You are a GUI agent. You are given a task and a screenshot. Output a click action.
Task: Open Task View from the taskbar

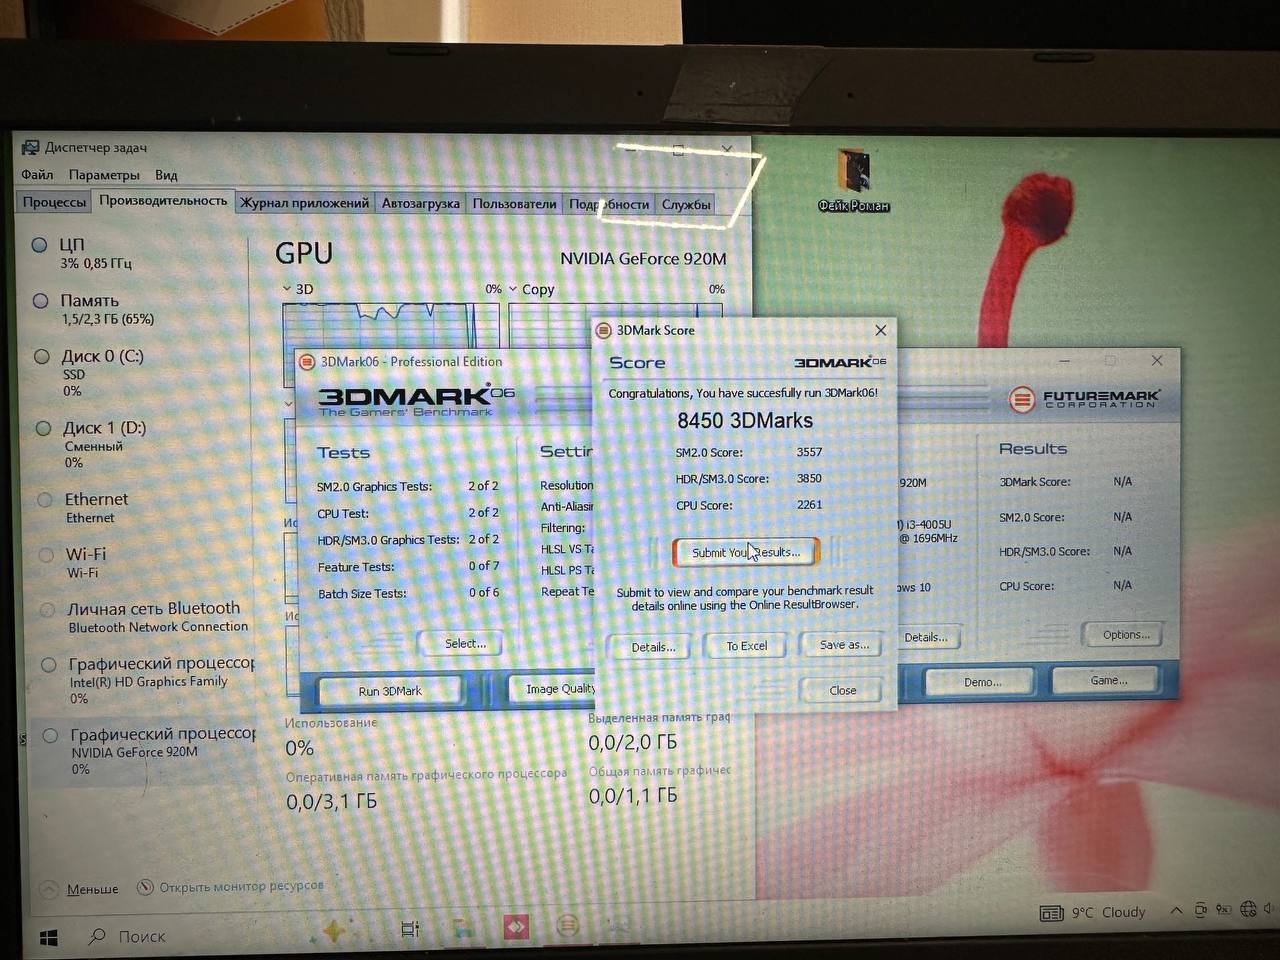410,929
